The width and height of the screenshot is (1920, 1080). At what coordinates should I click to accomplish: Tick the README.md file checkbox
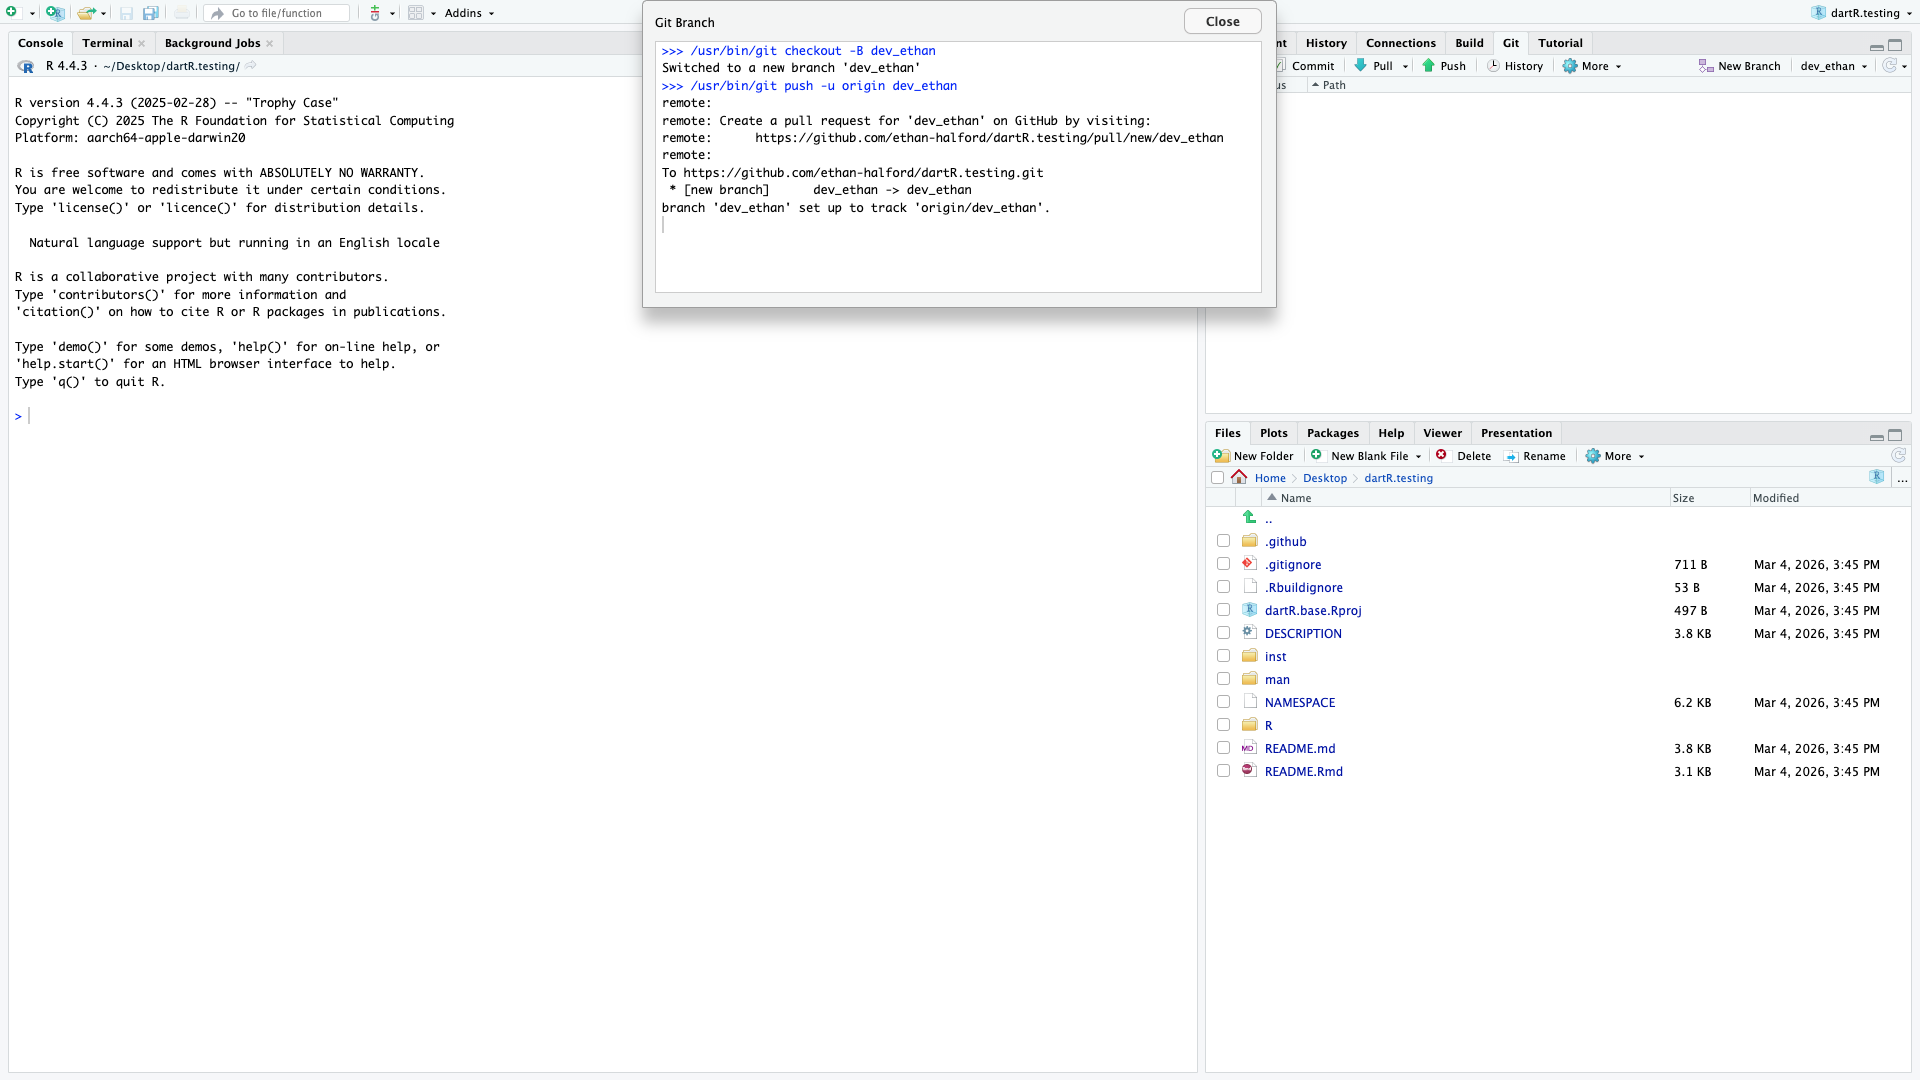pyautogui.click(x=1223, y=748)
